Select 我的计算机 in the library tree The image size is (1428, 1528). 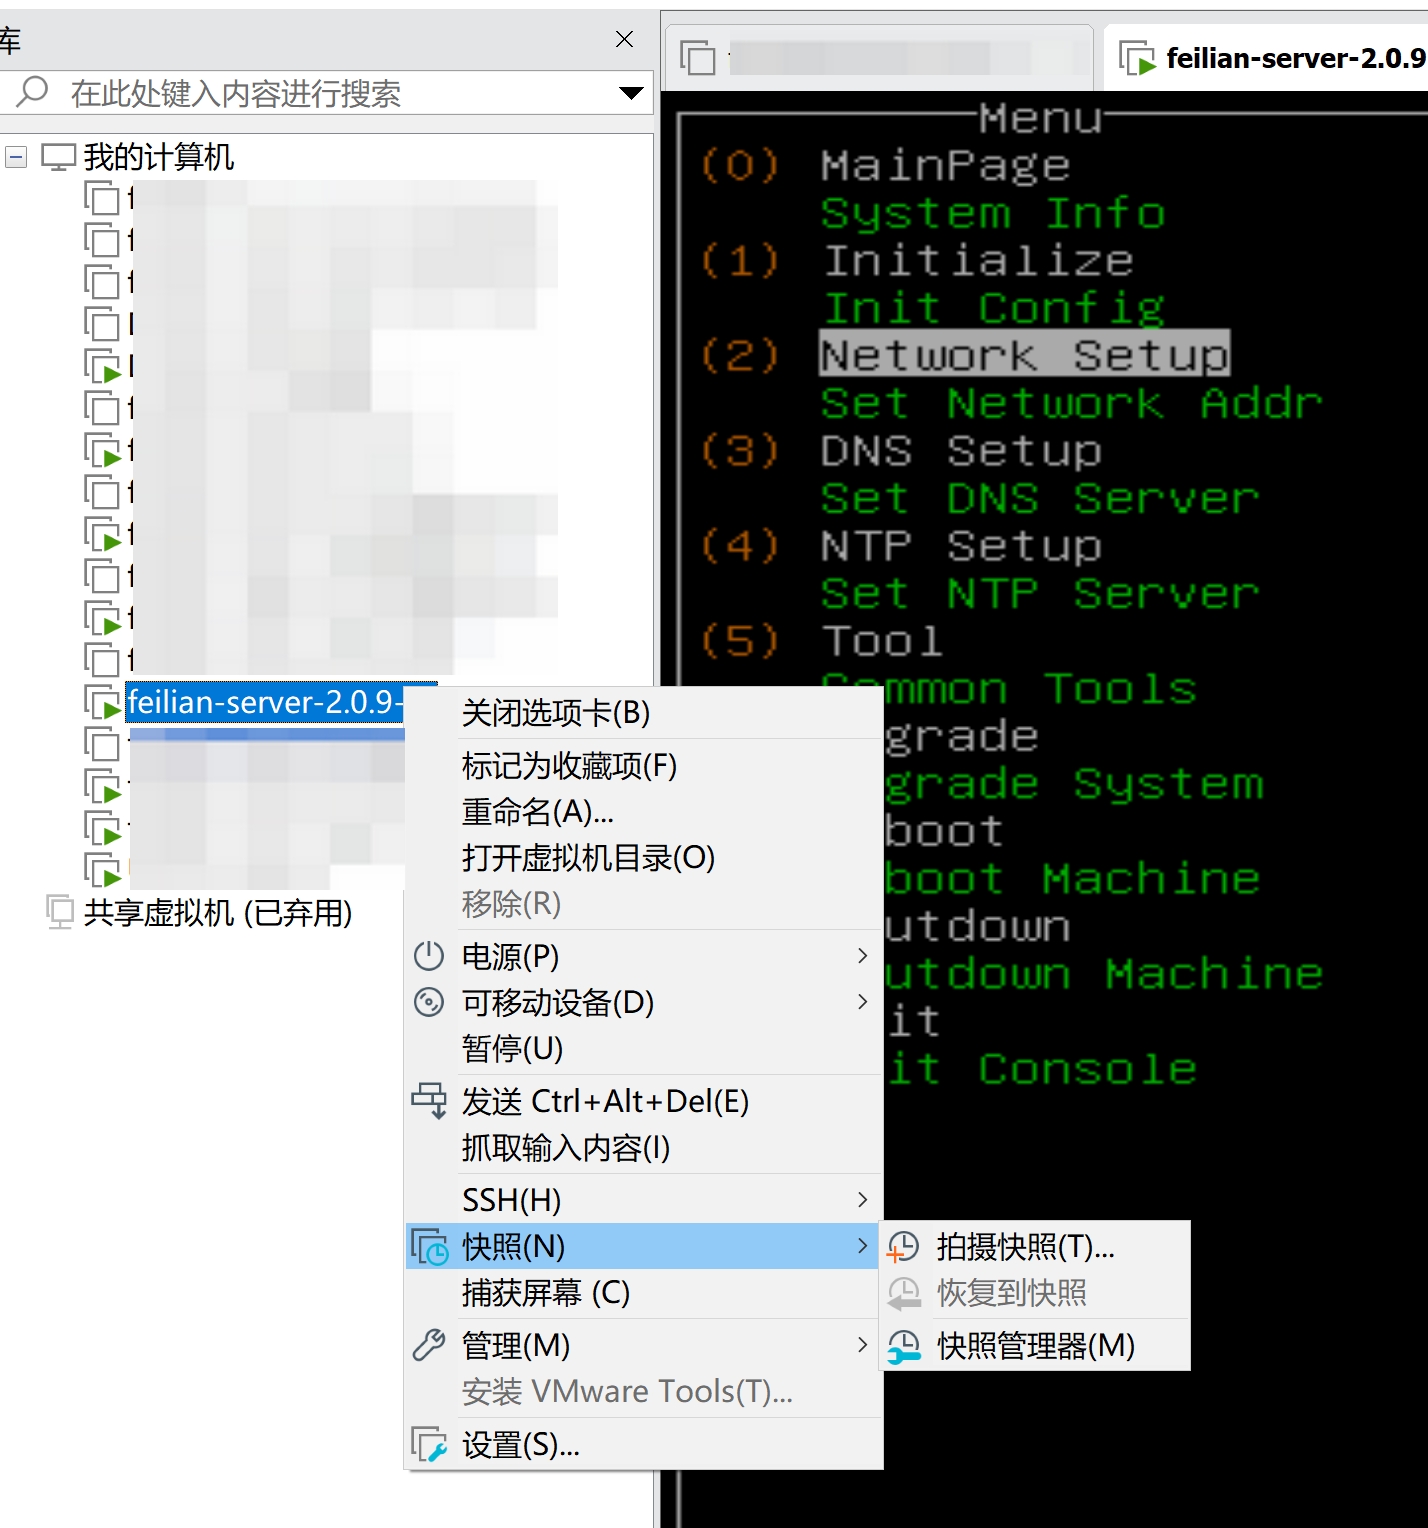pyautogui.click(x=158, y=156)
